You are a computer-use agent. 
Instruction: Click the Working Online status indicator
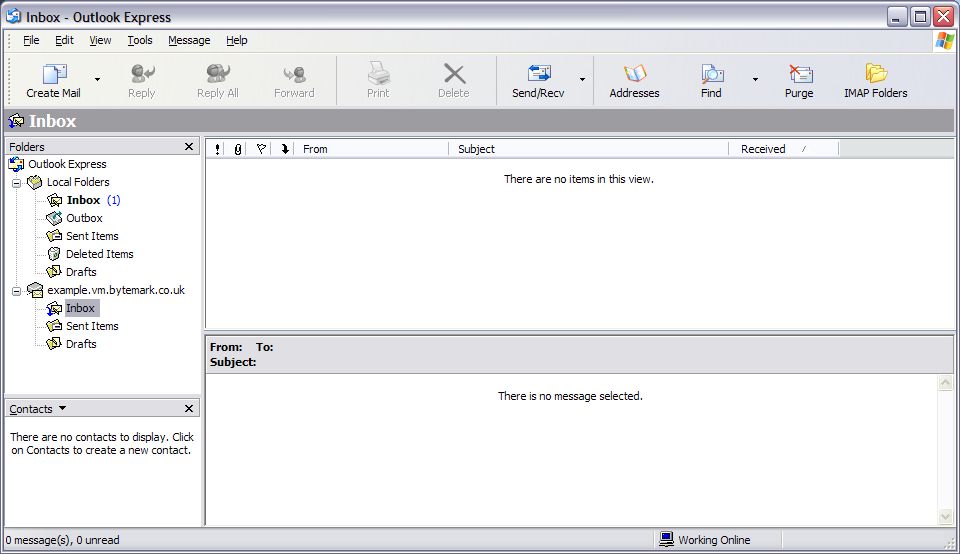705,540
